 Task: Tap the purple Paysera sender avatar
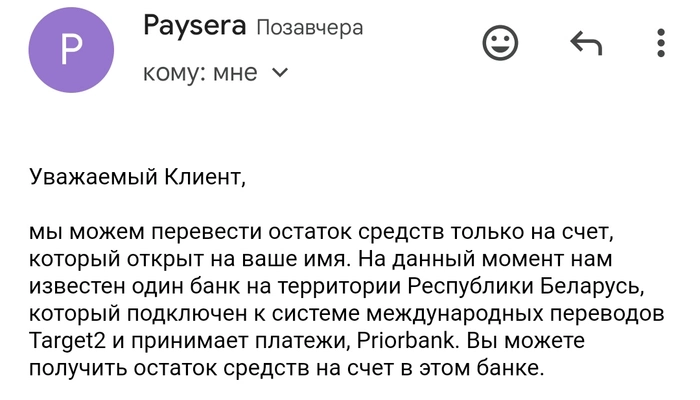(71, 50)
